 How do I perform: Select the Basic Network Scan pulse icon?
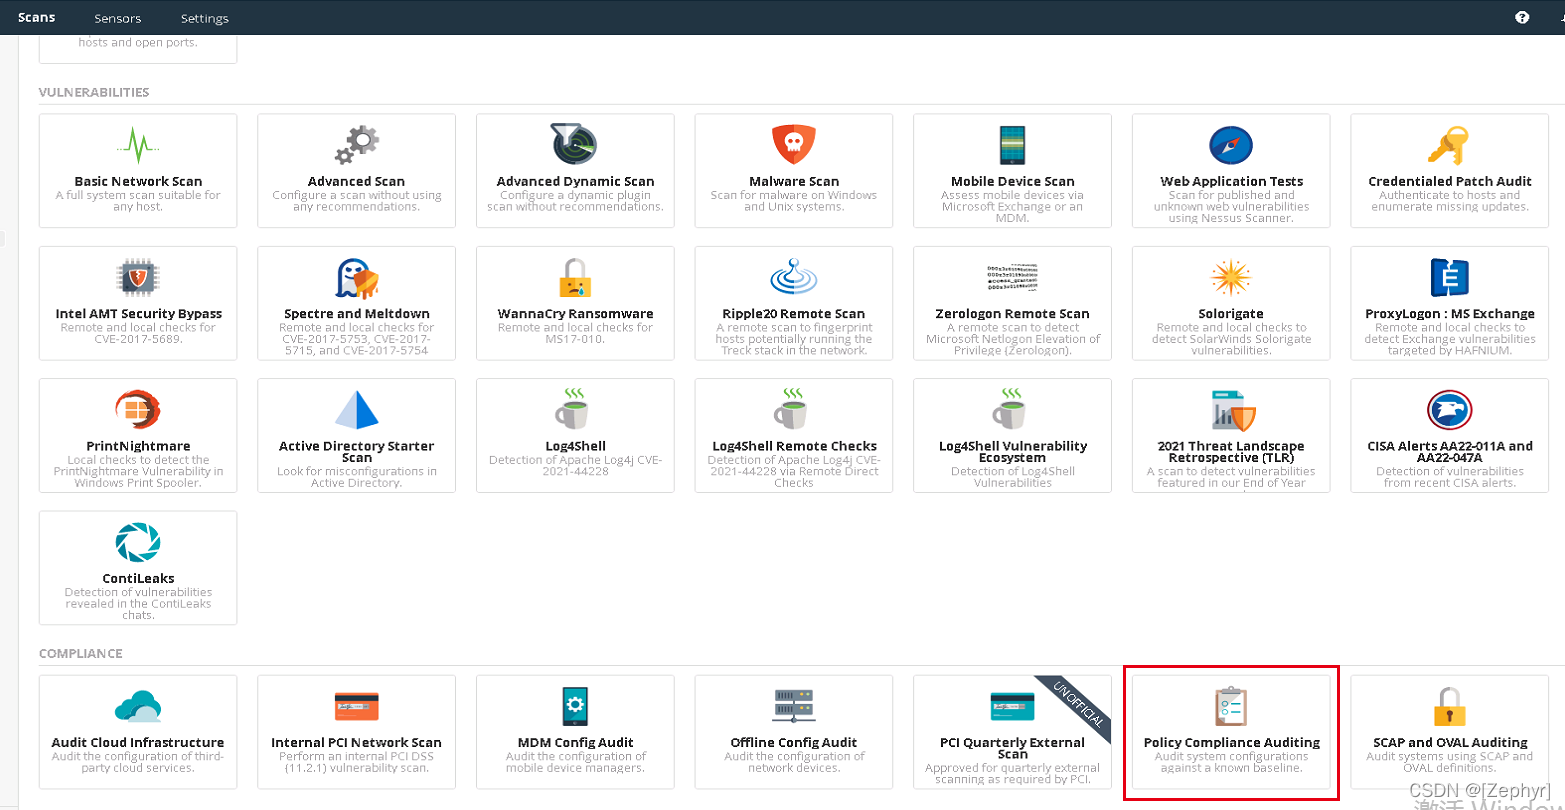tap(138, 146)
